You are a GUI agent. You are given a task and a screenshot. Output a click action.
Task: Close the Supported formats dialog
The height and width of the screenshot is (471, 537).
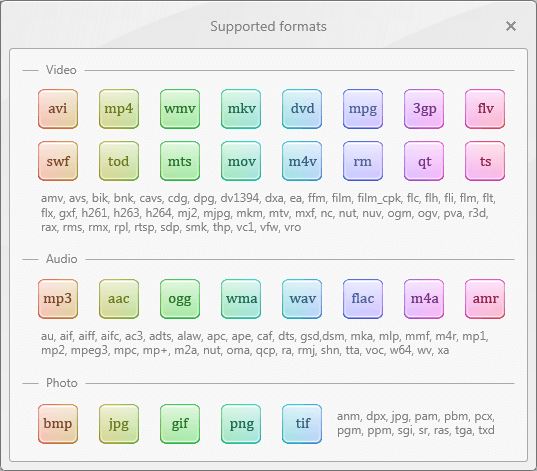511,26
